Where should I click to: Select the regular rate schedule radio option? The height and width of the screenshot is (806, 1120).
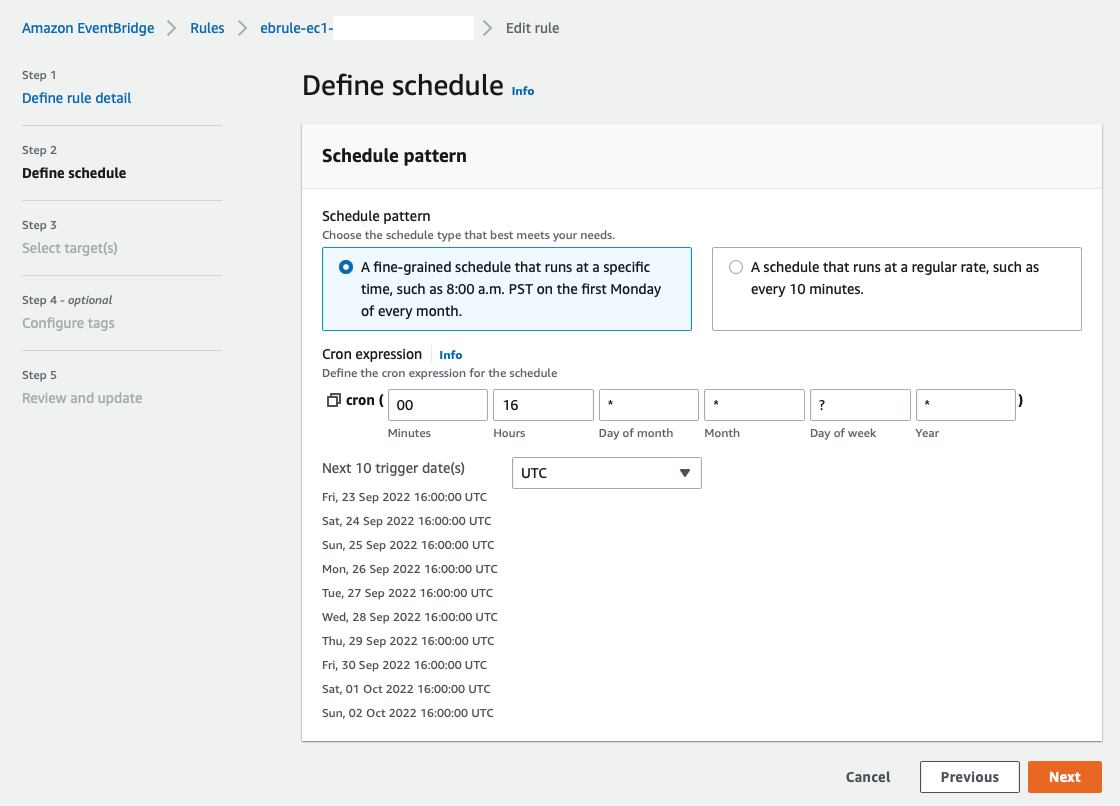pyautogui.click(x=736, y=267)
